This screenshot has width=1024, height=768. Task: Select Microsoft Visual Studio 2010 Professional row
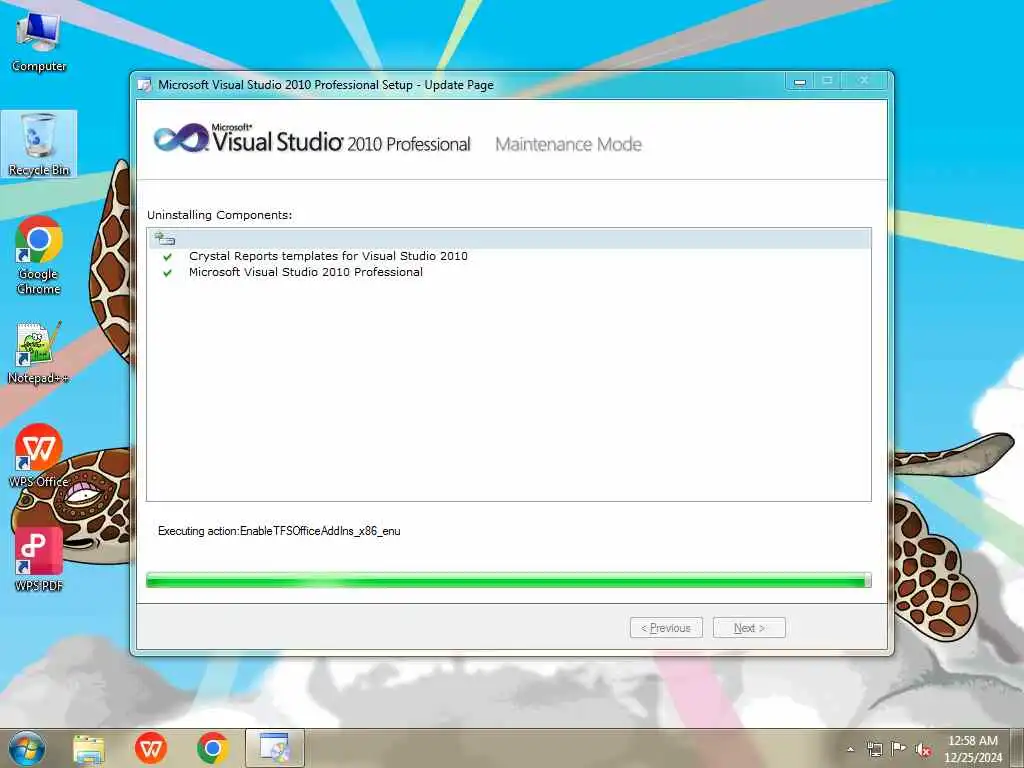(509, 272)
